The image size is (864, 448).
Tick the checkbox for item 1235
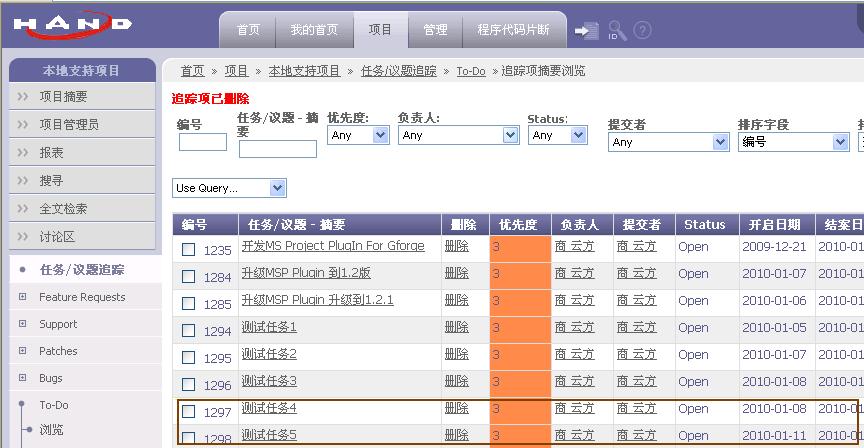(x=188, y=250)
